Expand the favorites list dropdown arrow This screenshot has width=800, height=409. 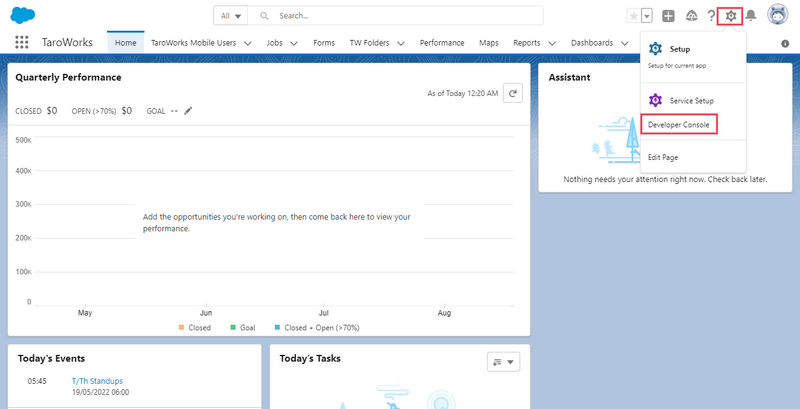[647, 16]
